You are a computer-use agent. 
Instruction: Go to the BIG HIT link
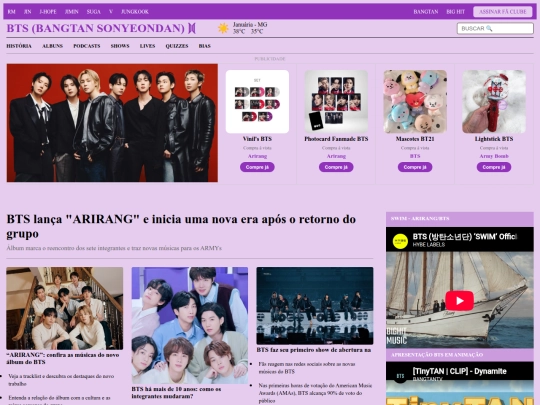coord(455,12)
